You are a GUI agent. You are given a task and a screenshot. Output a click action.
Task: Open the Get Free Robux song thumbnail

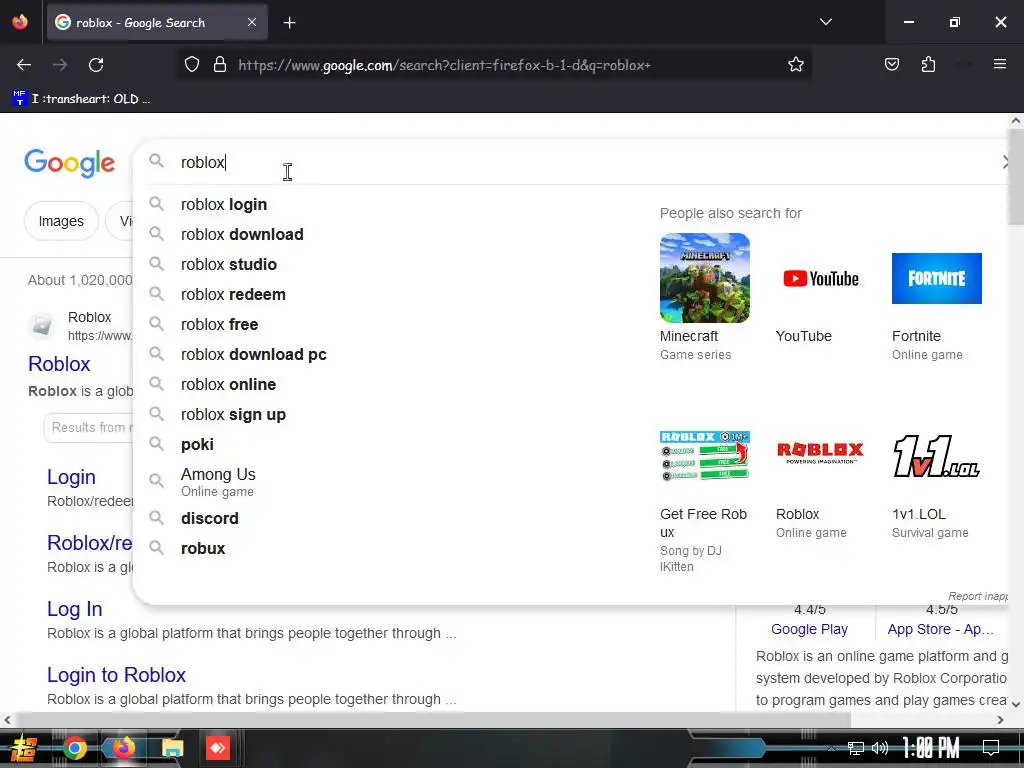(705, 456)
